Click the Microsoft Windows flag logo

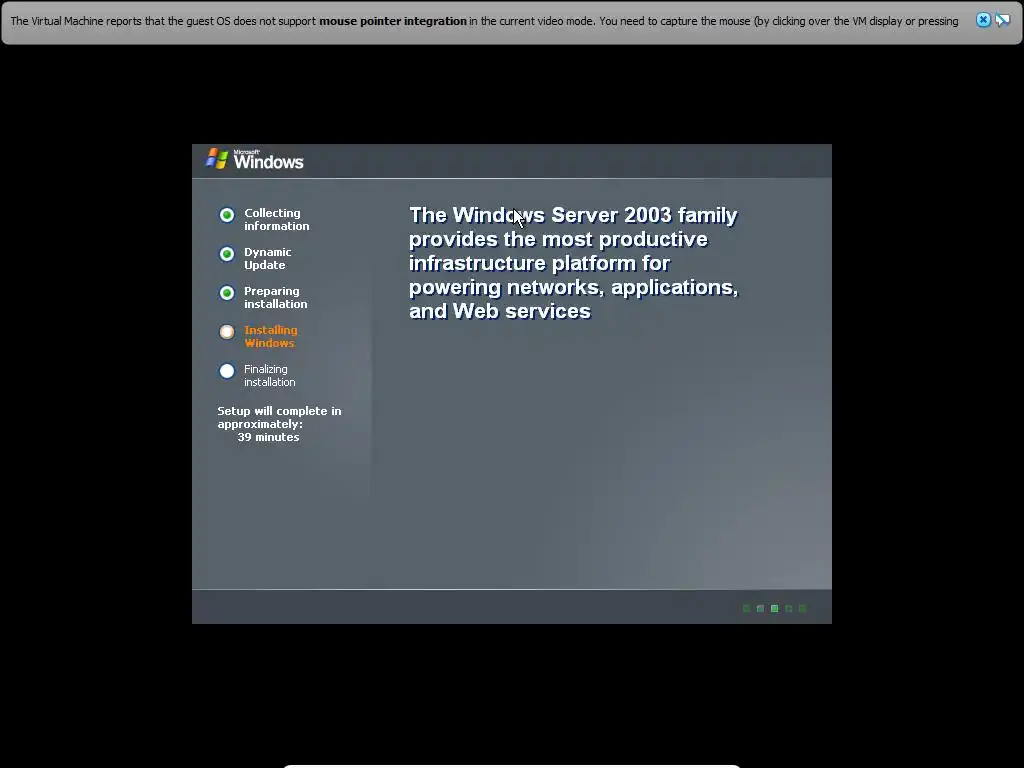coord(217,159)
